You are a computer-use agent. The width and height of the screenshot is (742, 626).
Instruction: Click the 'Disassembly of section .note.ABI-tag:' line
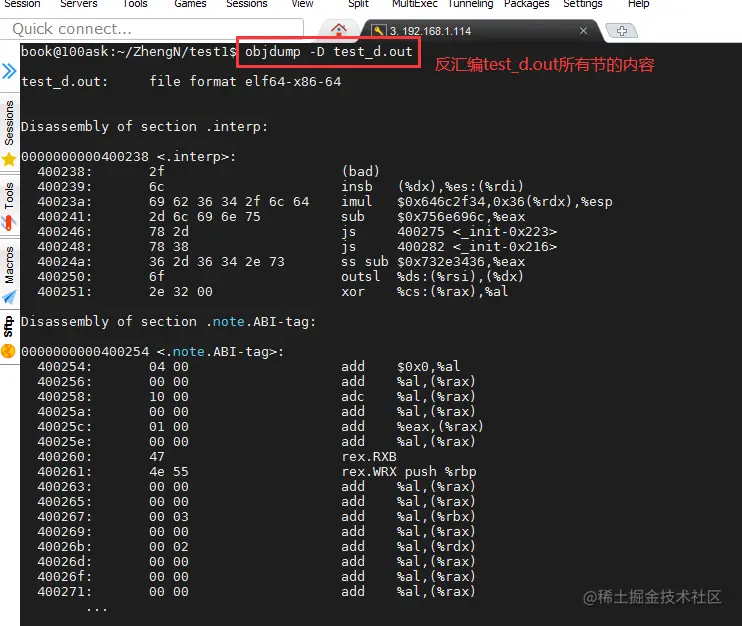(x=168, y=321)
